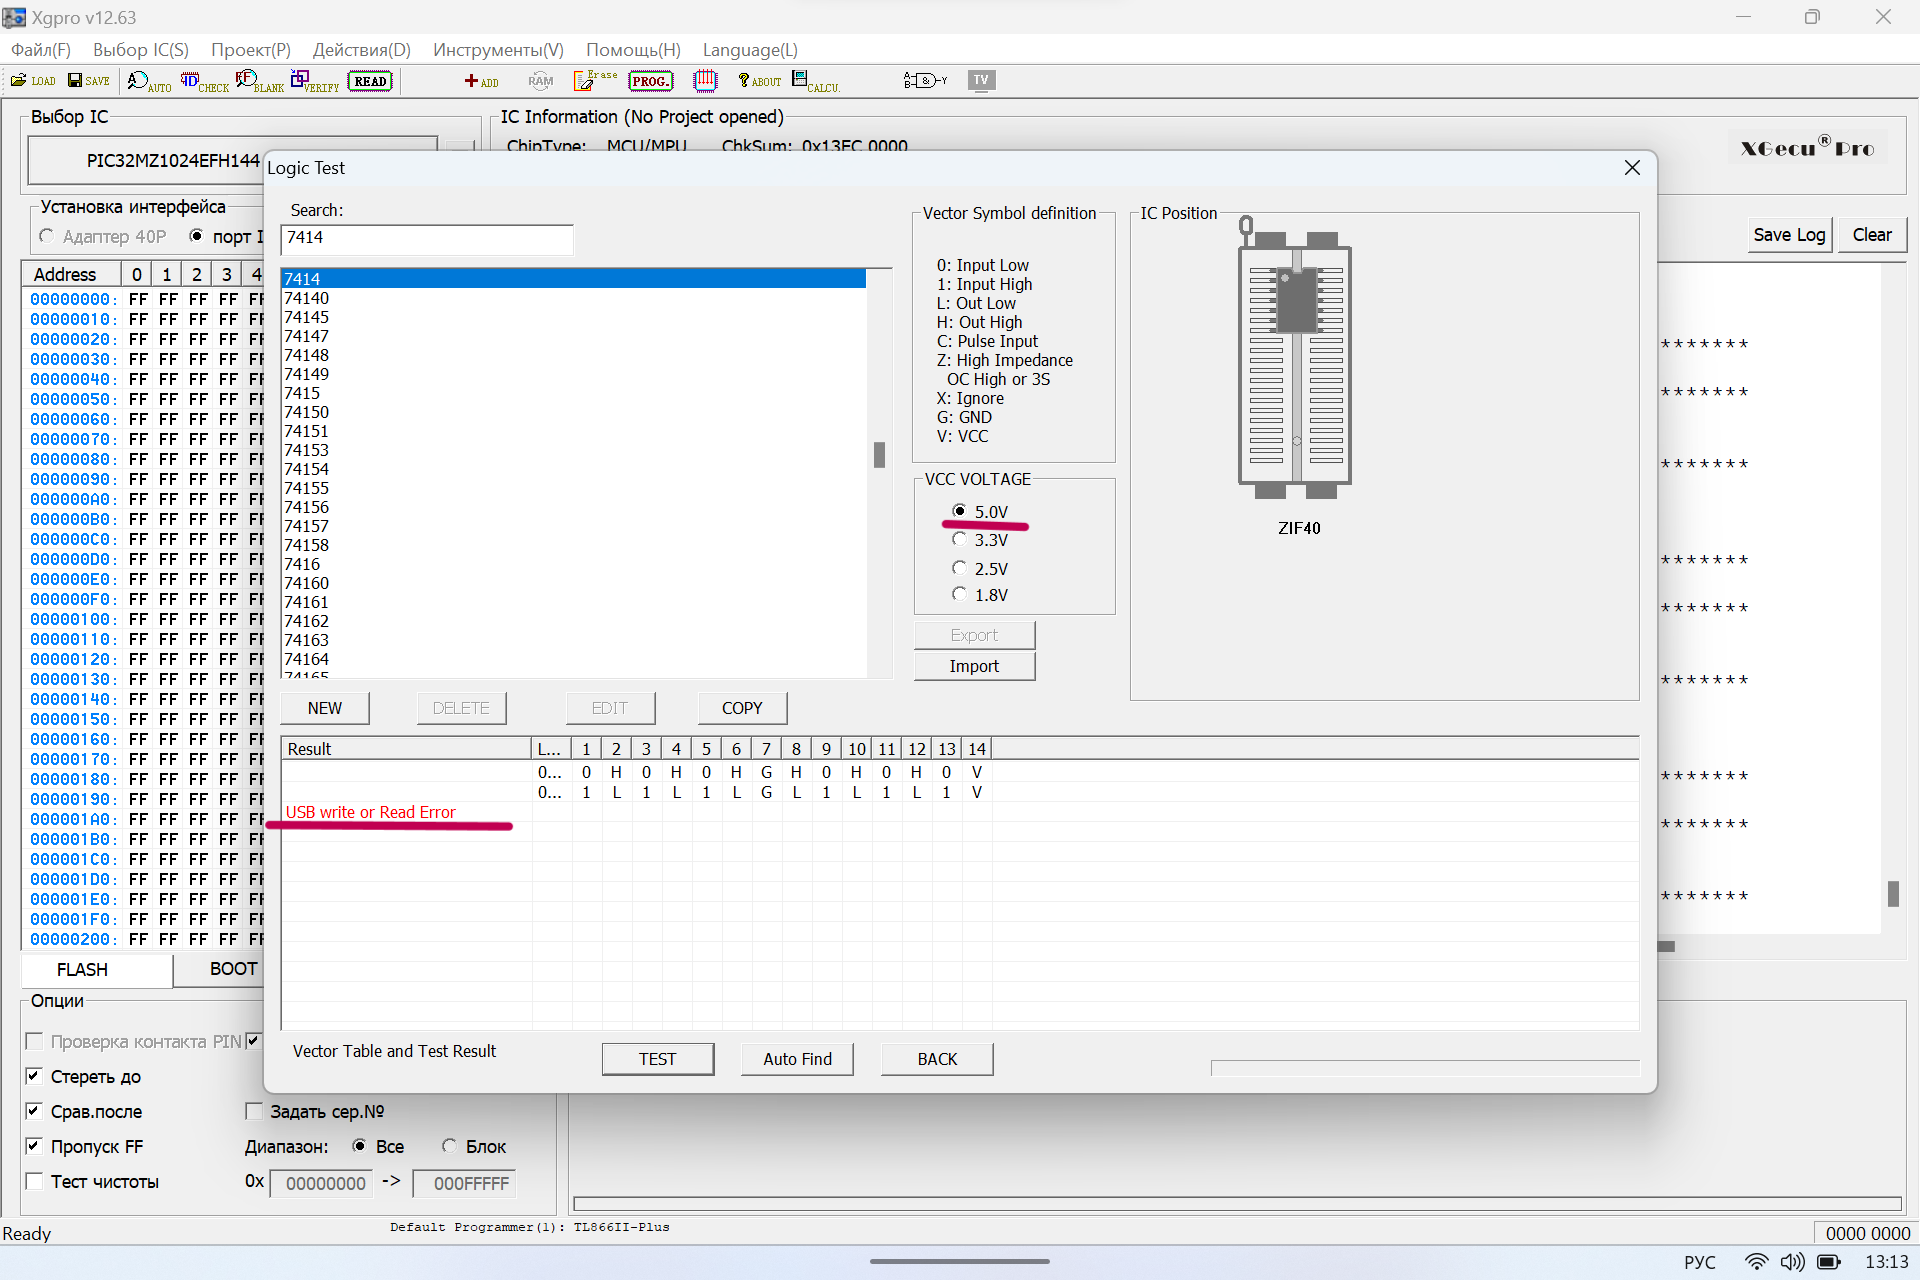Viewport: 1920px width, 1280px height.
Task: Click the Auto Find button
Action: click(797, 1059)
